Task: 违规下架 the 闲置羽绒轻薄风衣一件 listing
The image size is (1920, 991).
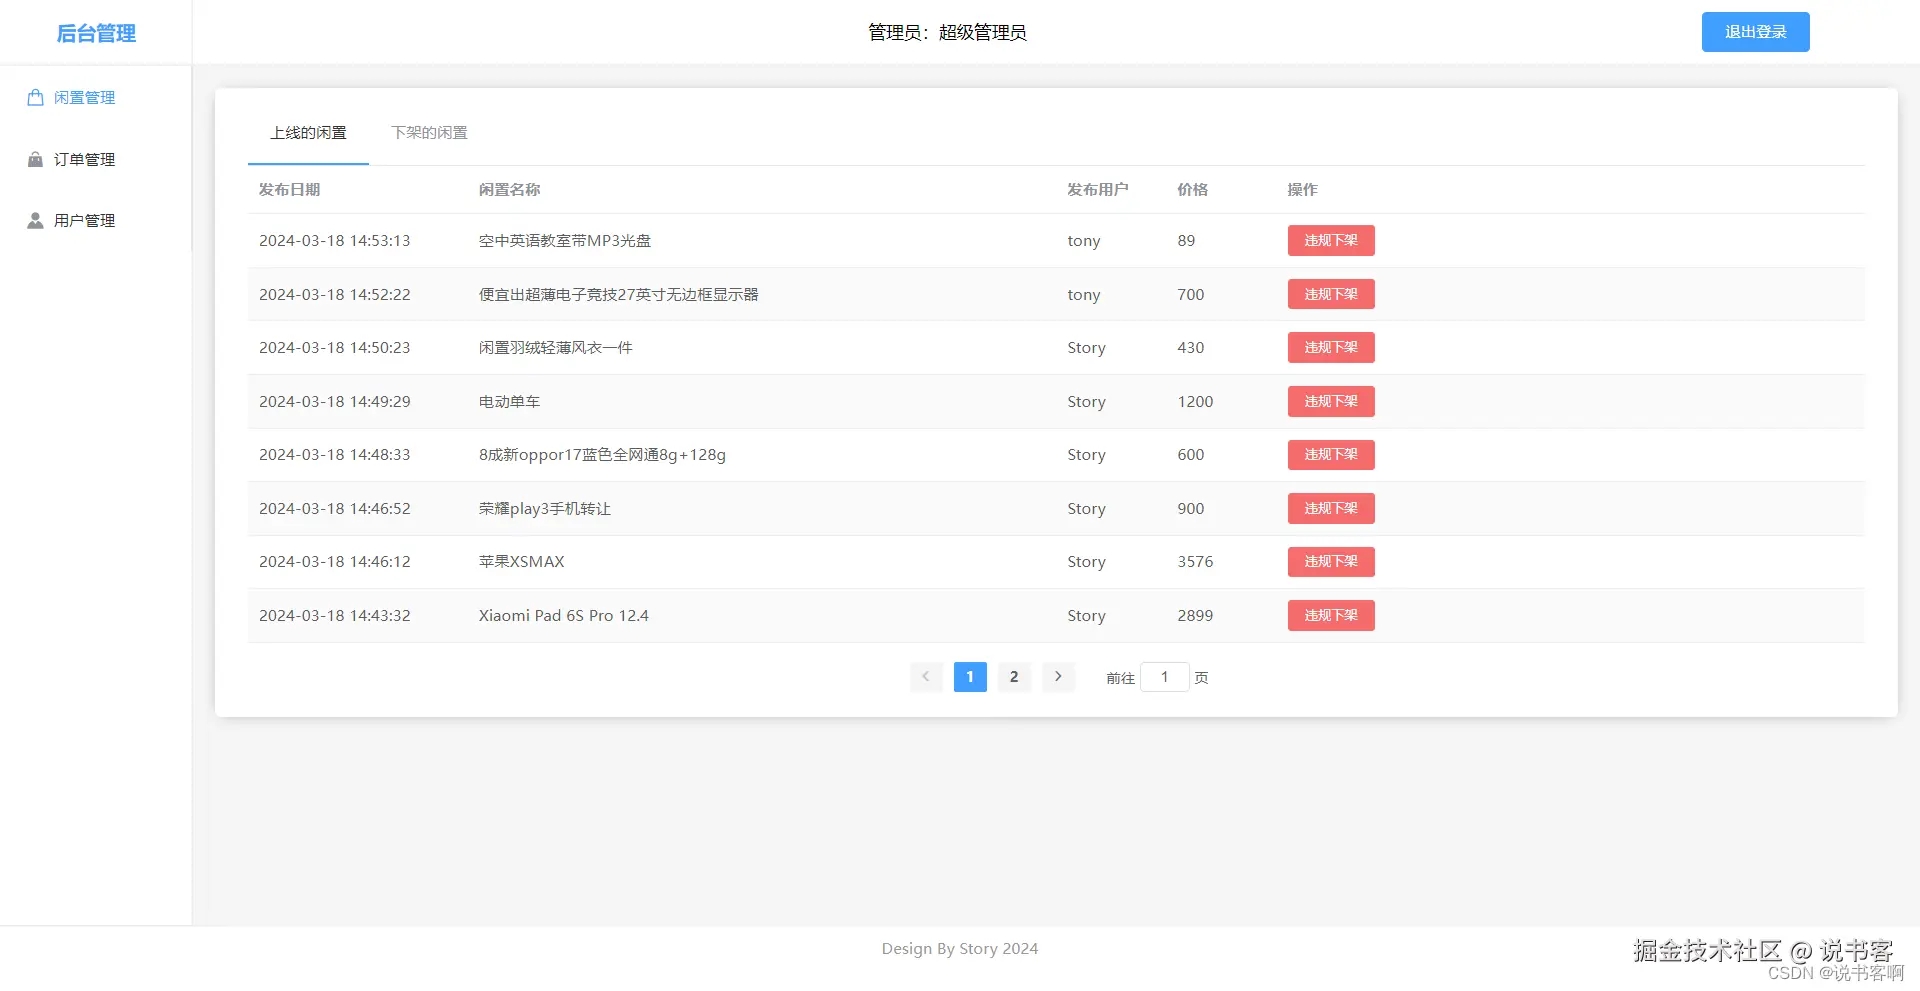Action: tap(1330, 347)
